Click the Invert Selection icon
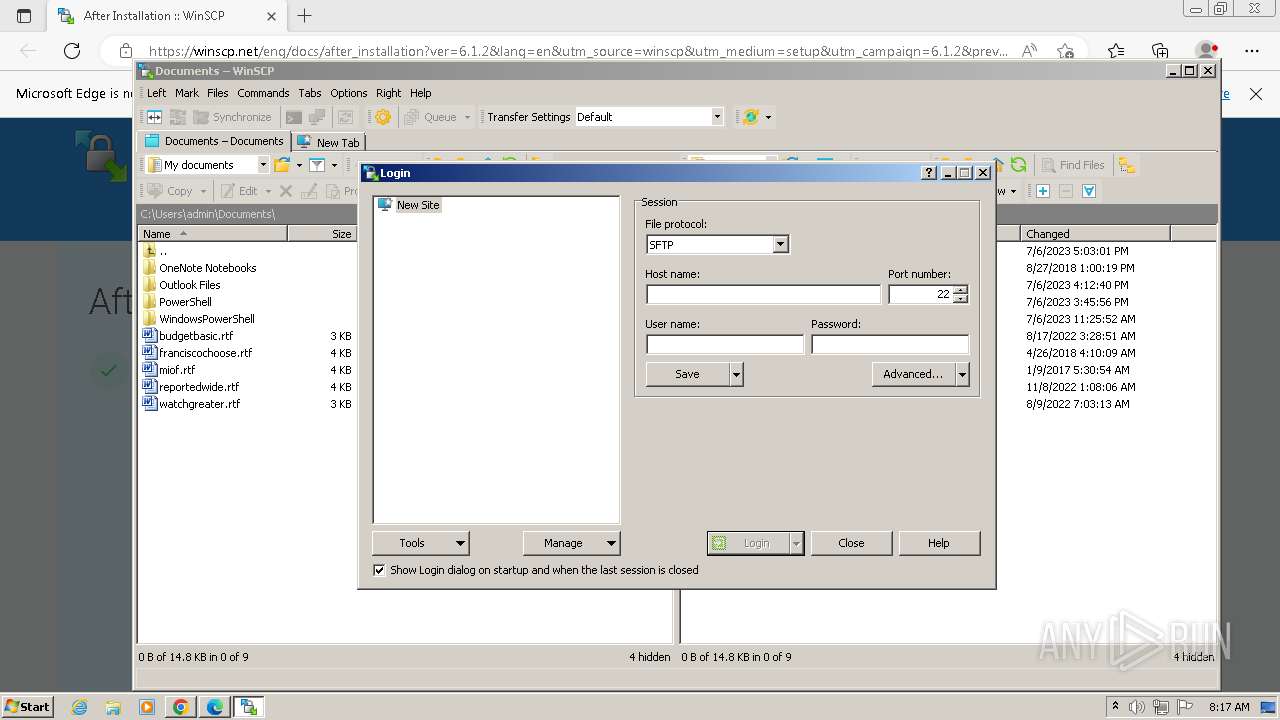Screen dimensions: 1280x720 coord(1089,191)
